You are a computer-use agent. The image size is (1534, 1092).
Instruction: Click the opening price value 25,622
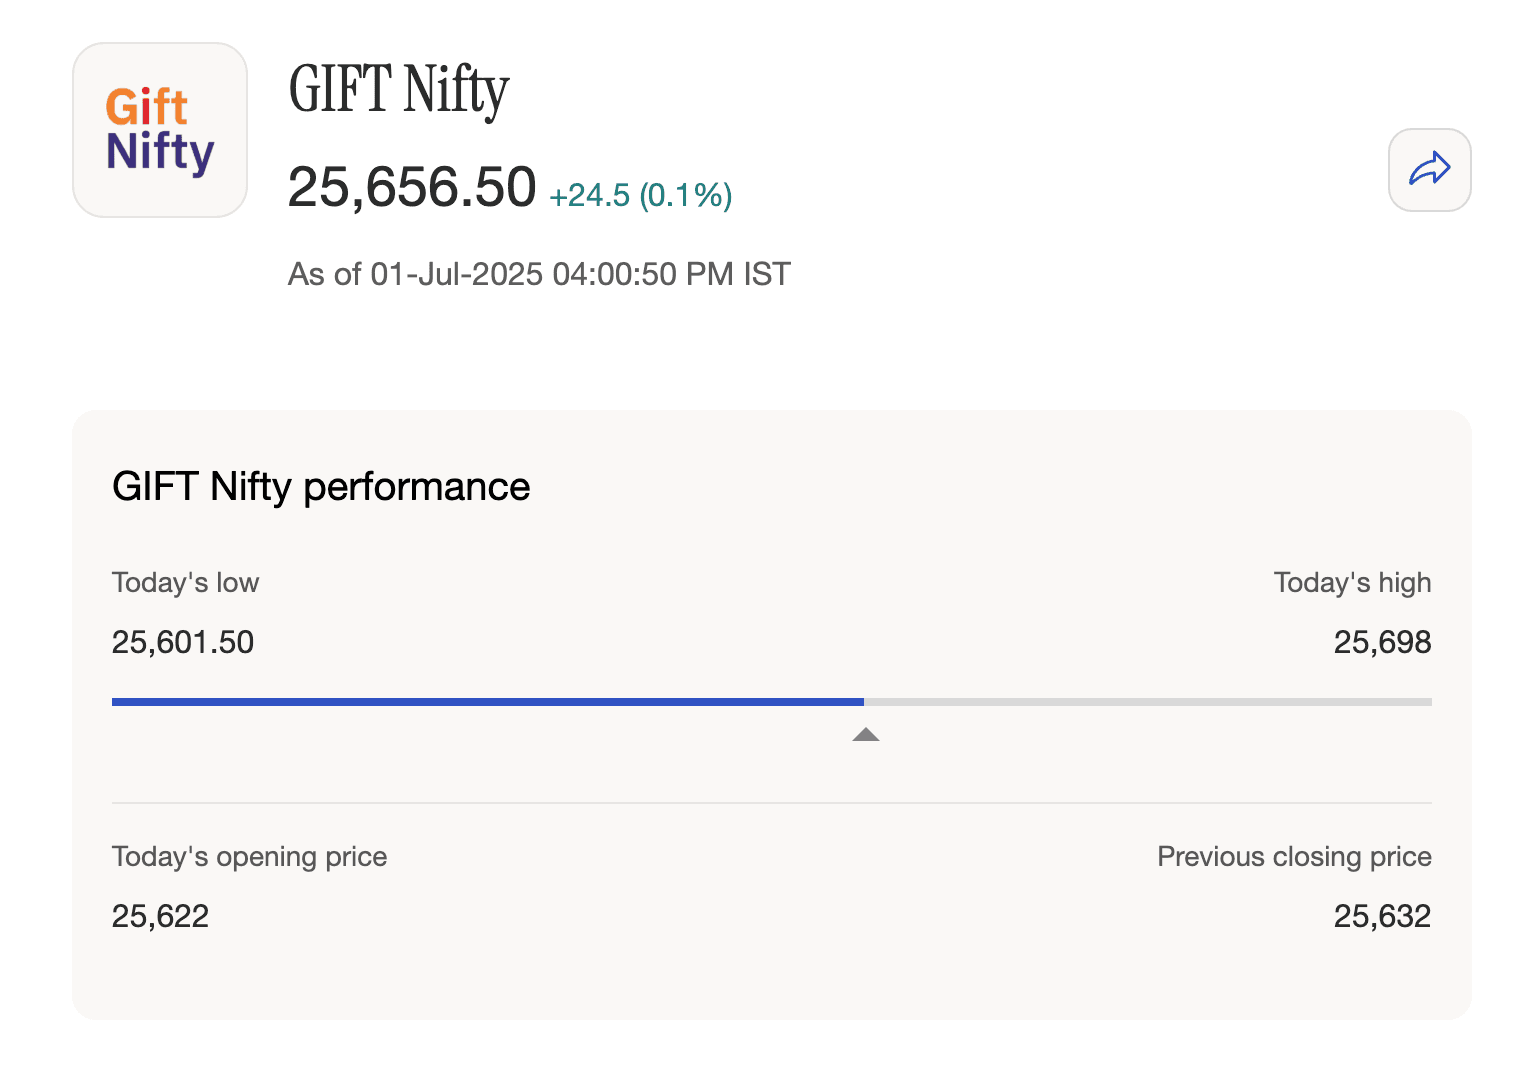pos(160,916)
